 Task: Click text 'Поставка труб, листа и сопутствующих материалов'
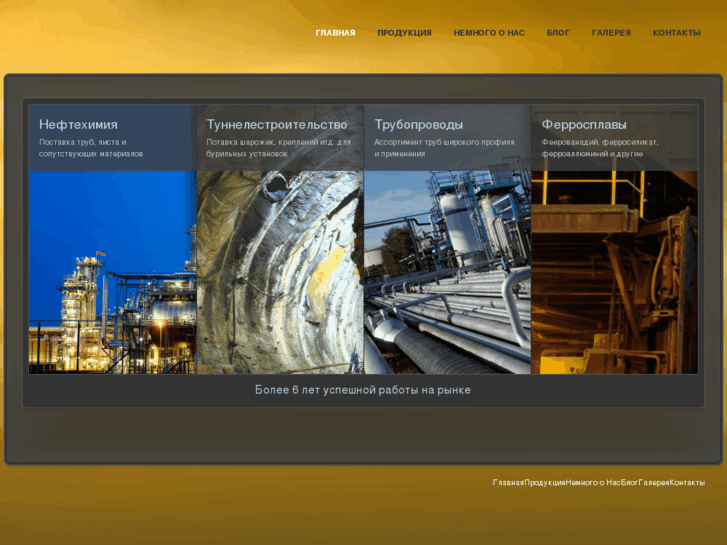coord(91,148)
